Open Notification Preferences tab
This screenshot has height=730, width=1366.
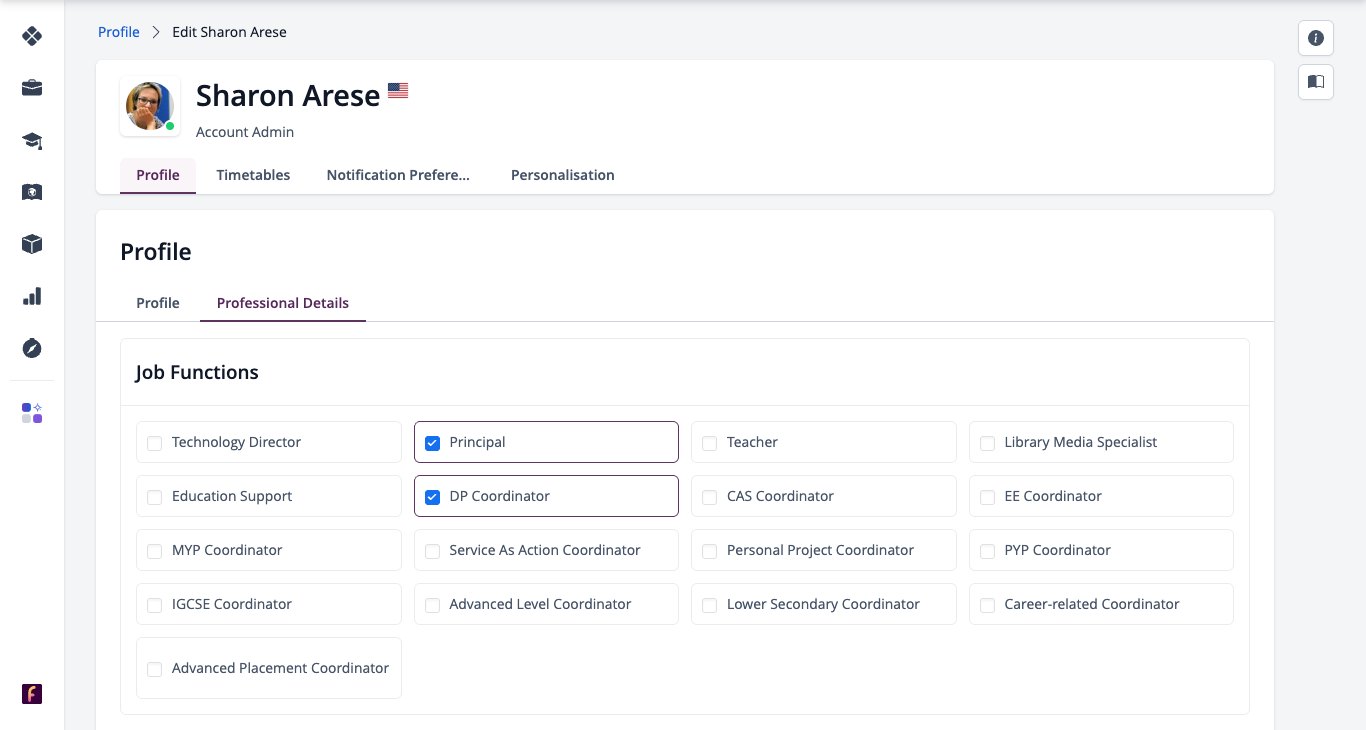(x=398, y=175)
